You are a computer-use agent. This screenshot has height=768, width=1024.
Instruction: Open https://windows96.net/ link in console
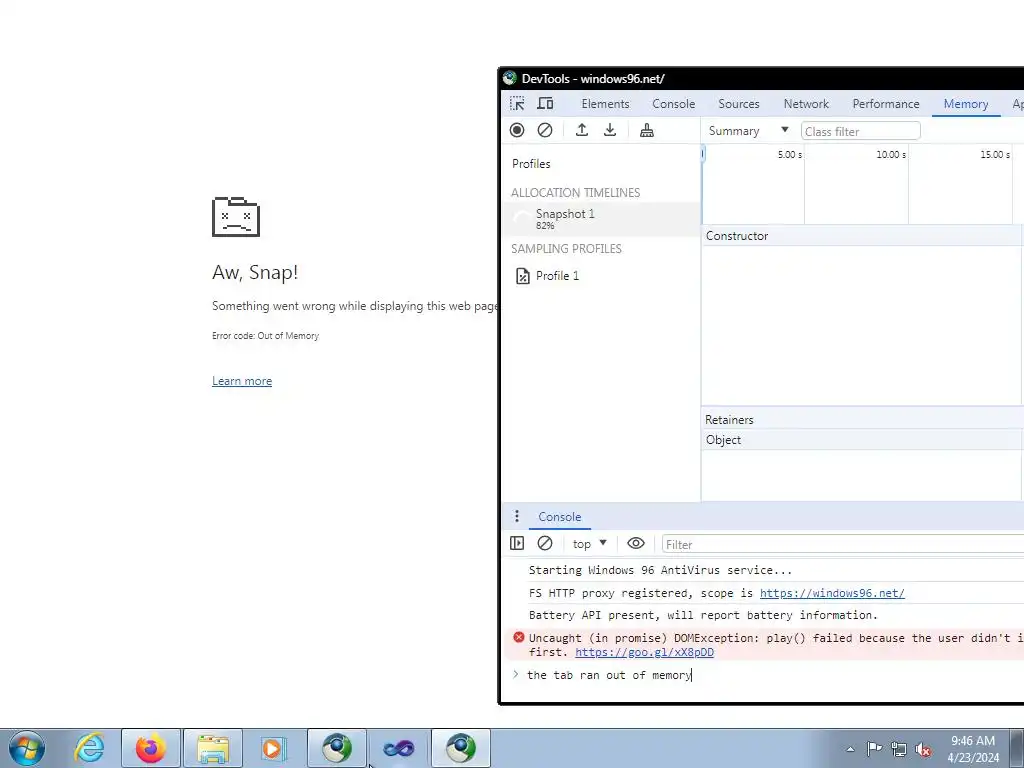click(x=832, y=593)
